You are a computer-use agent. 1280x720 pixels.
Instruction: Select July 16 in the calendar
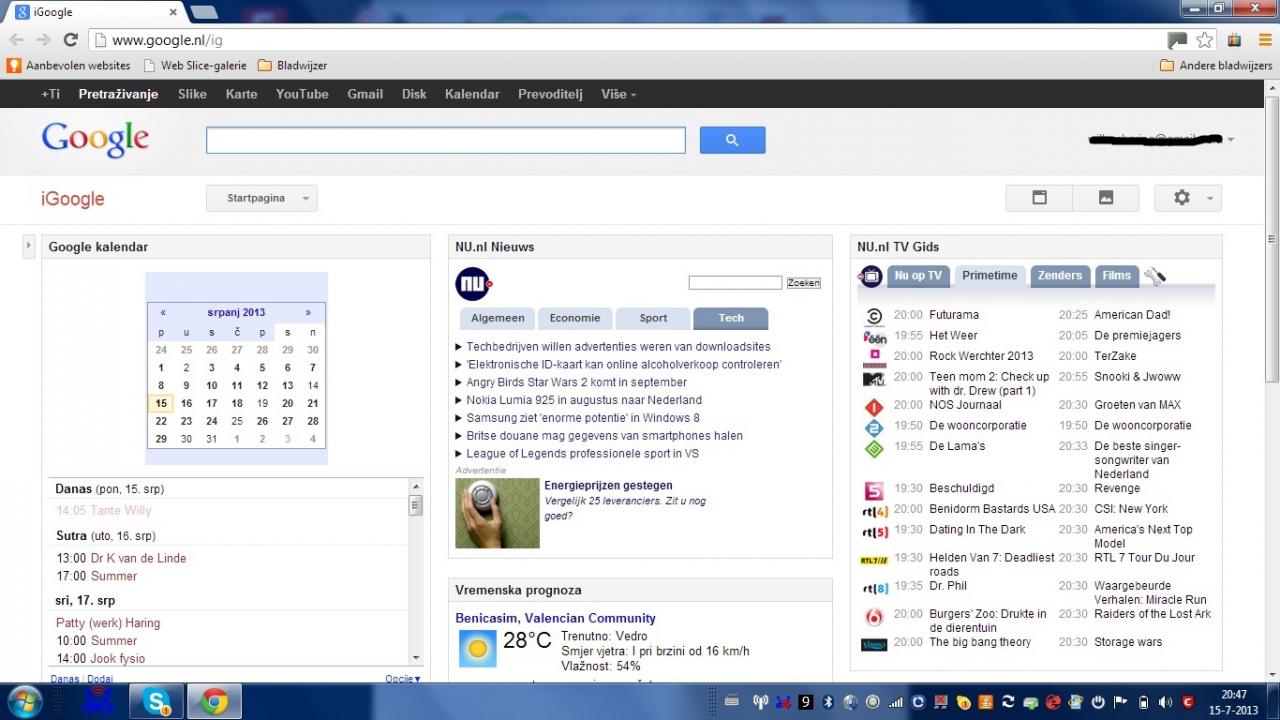click(186, 404)
